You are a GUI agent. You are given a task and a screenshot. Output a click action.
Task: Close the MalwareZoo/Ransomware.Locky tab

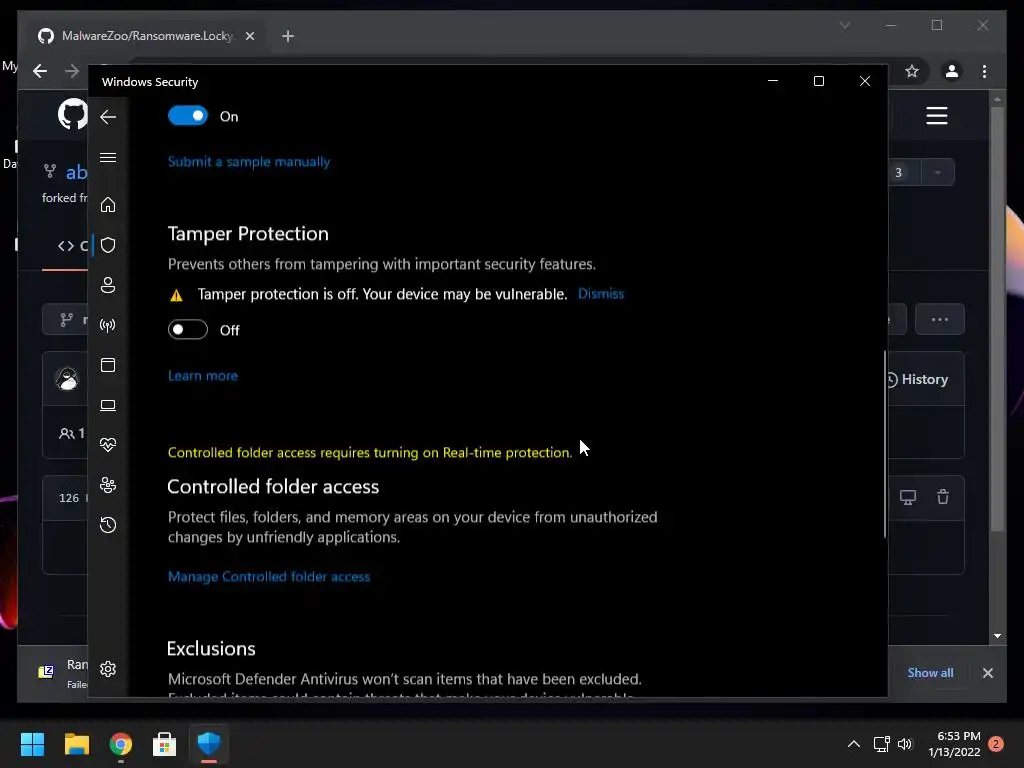point(249,37)
